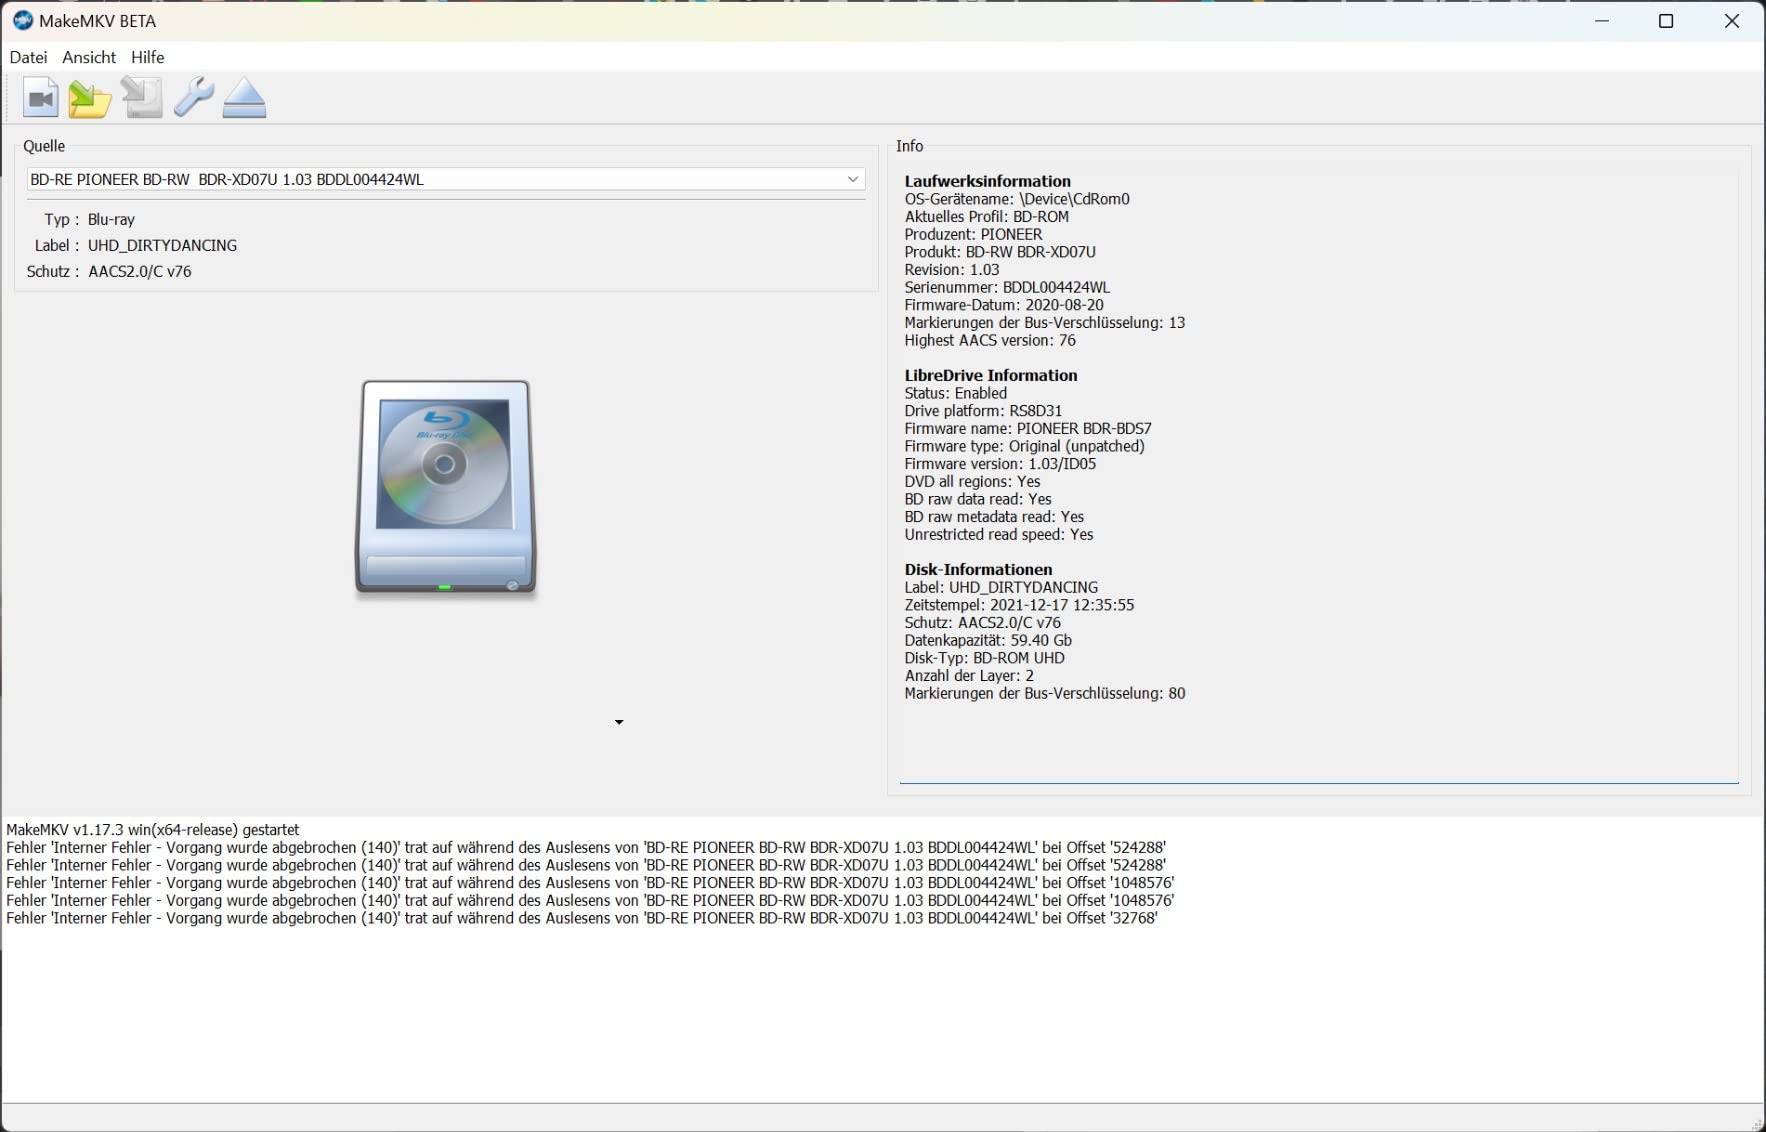
Task: Click the Firmware name: PIONEER BDR-BDS7 line
Action: [x=1028, y=428]
